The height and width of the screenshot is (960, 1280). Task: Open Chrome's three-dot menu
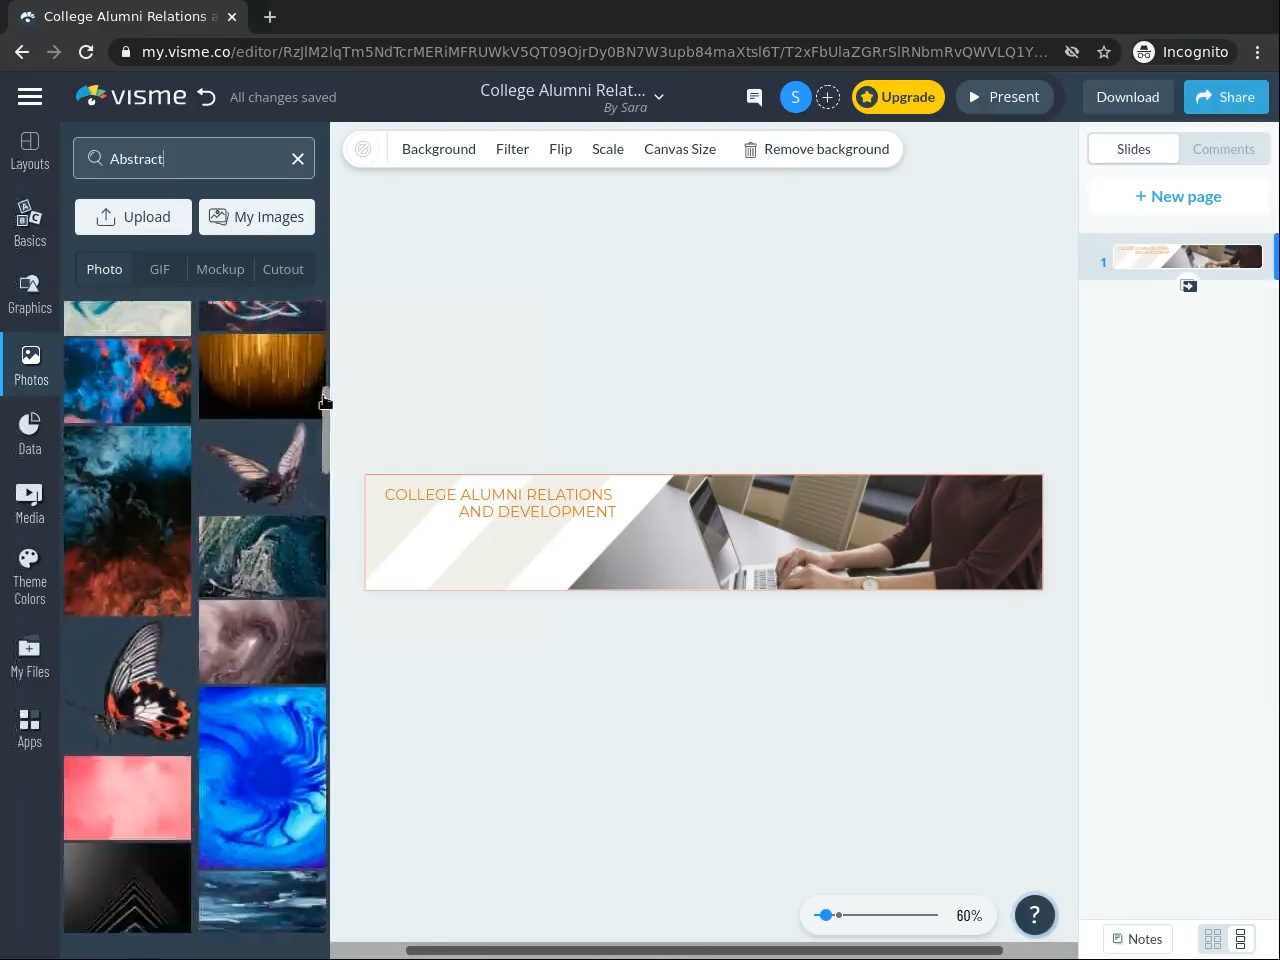(1258, 52)
